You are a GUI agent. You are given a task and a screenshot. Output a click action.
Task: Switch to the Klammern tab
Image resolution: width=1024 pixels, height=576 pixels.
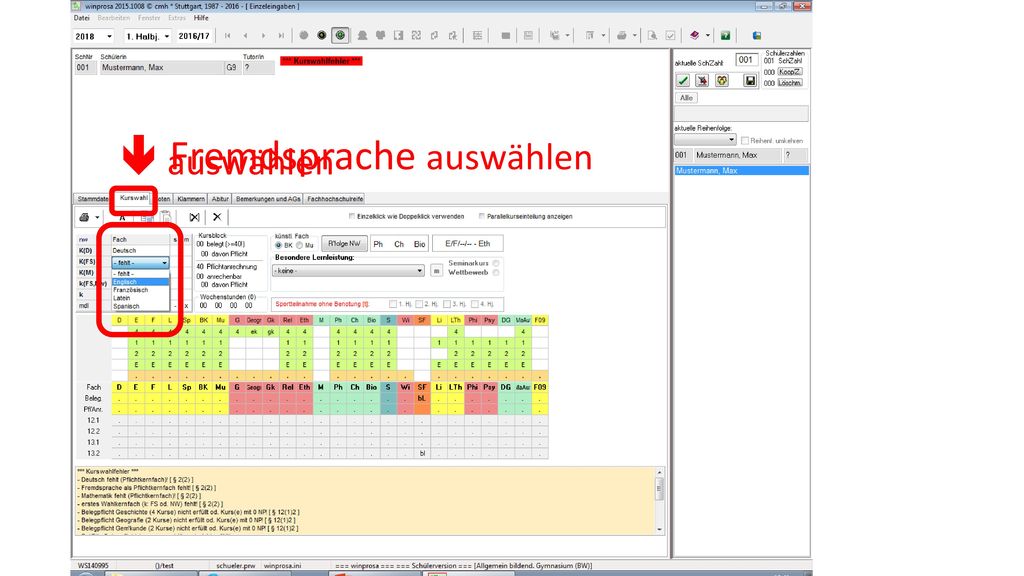tap(191, 199)
